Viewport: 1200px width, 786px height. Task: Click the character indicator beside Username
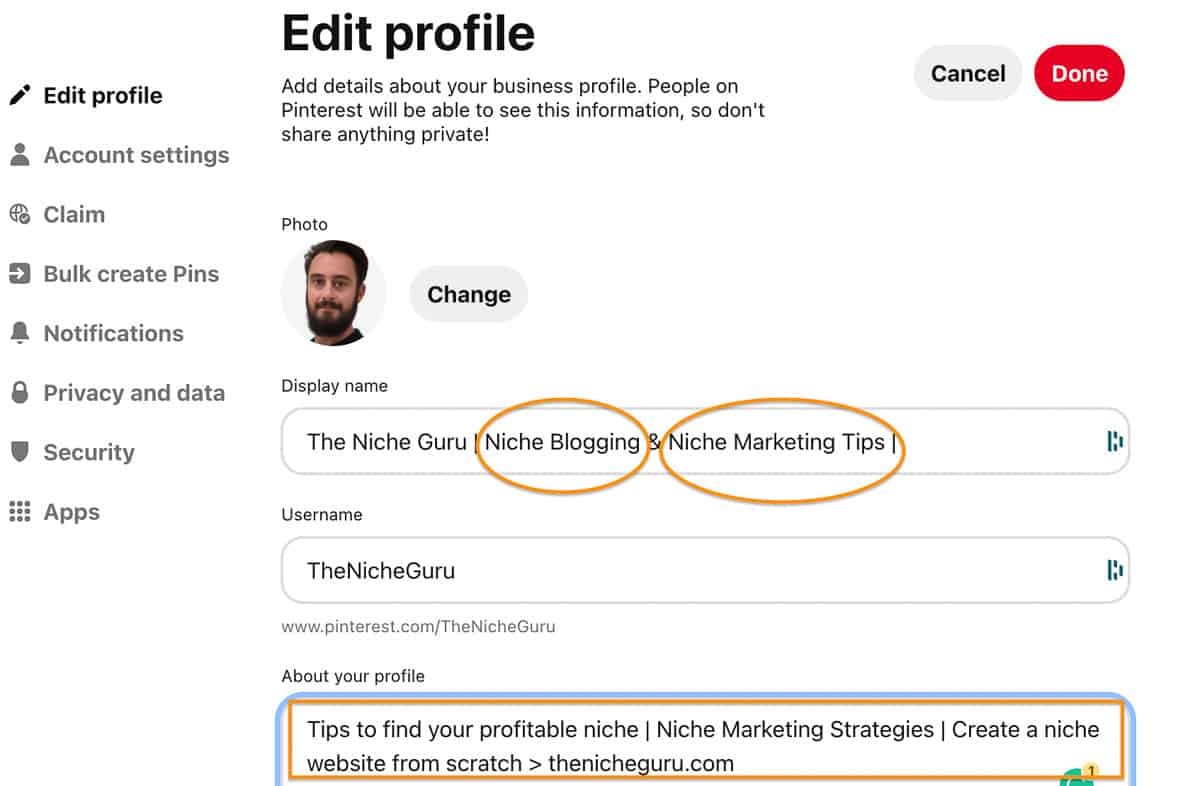(x=1114, y=571)
